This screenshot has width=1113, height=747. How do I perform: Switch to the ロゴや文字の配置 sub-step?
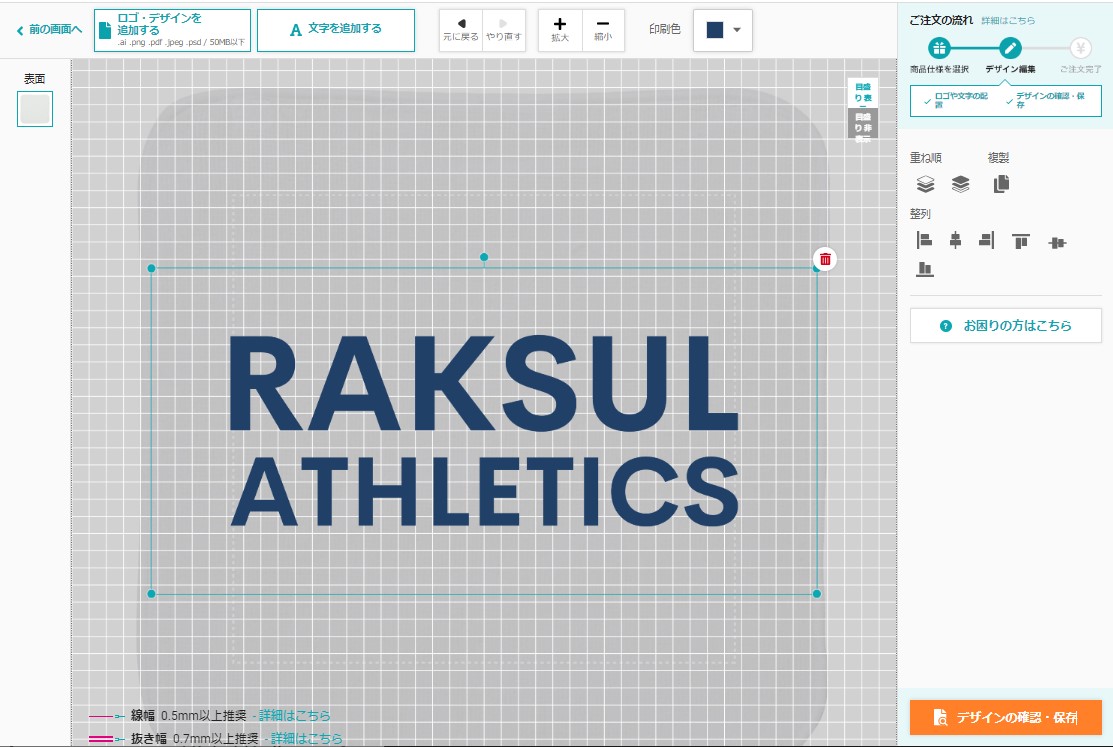[x=957, y=100]
